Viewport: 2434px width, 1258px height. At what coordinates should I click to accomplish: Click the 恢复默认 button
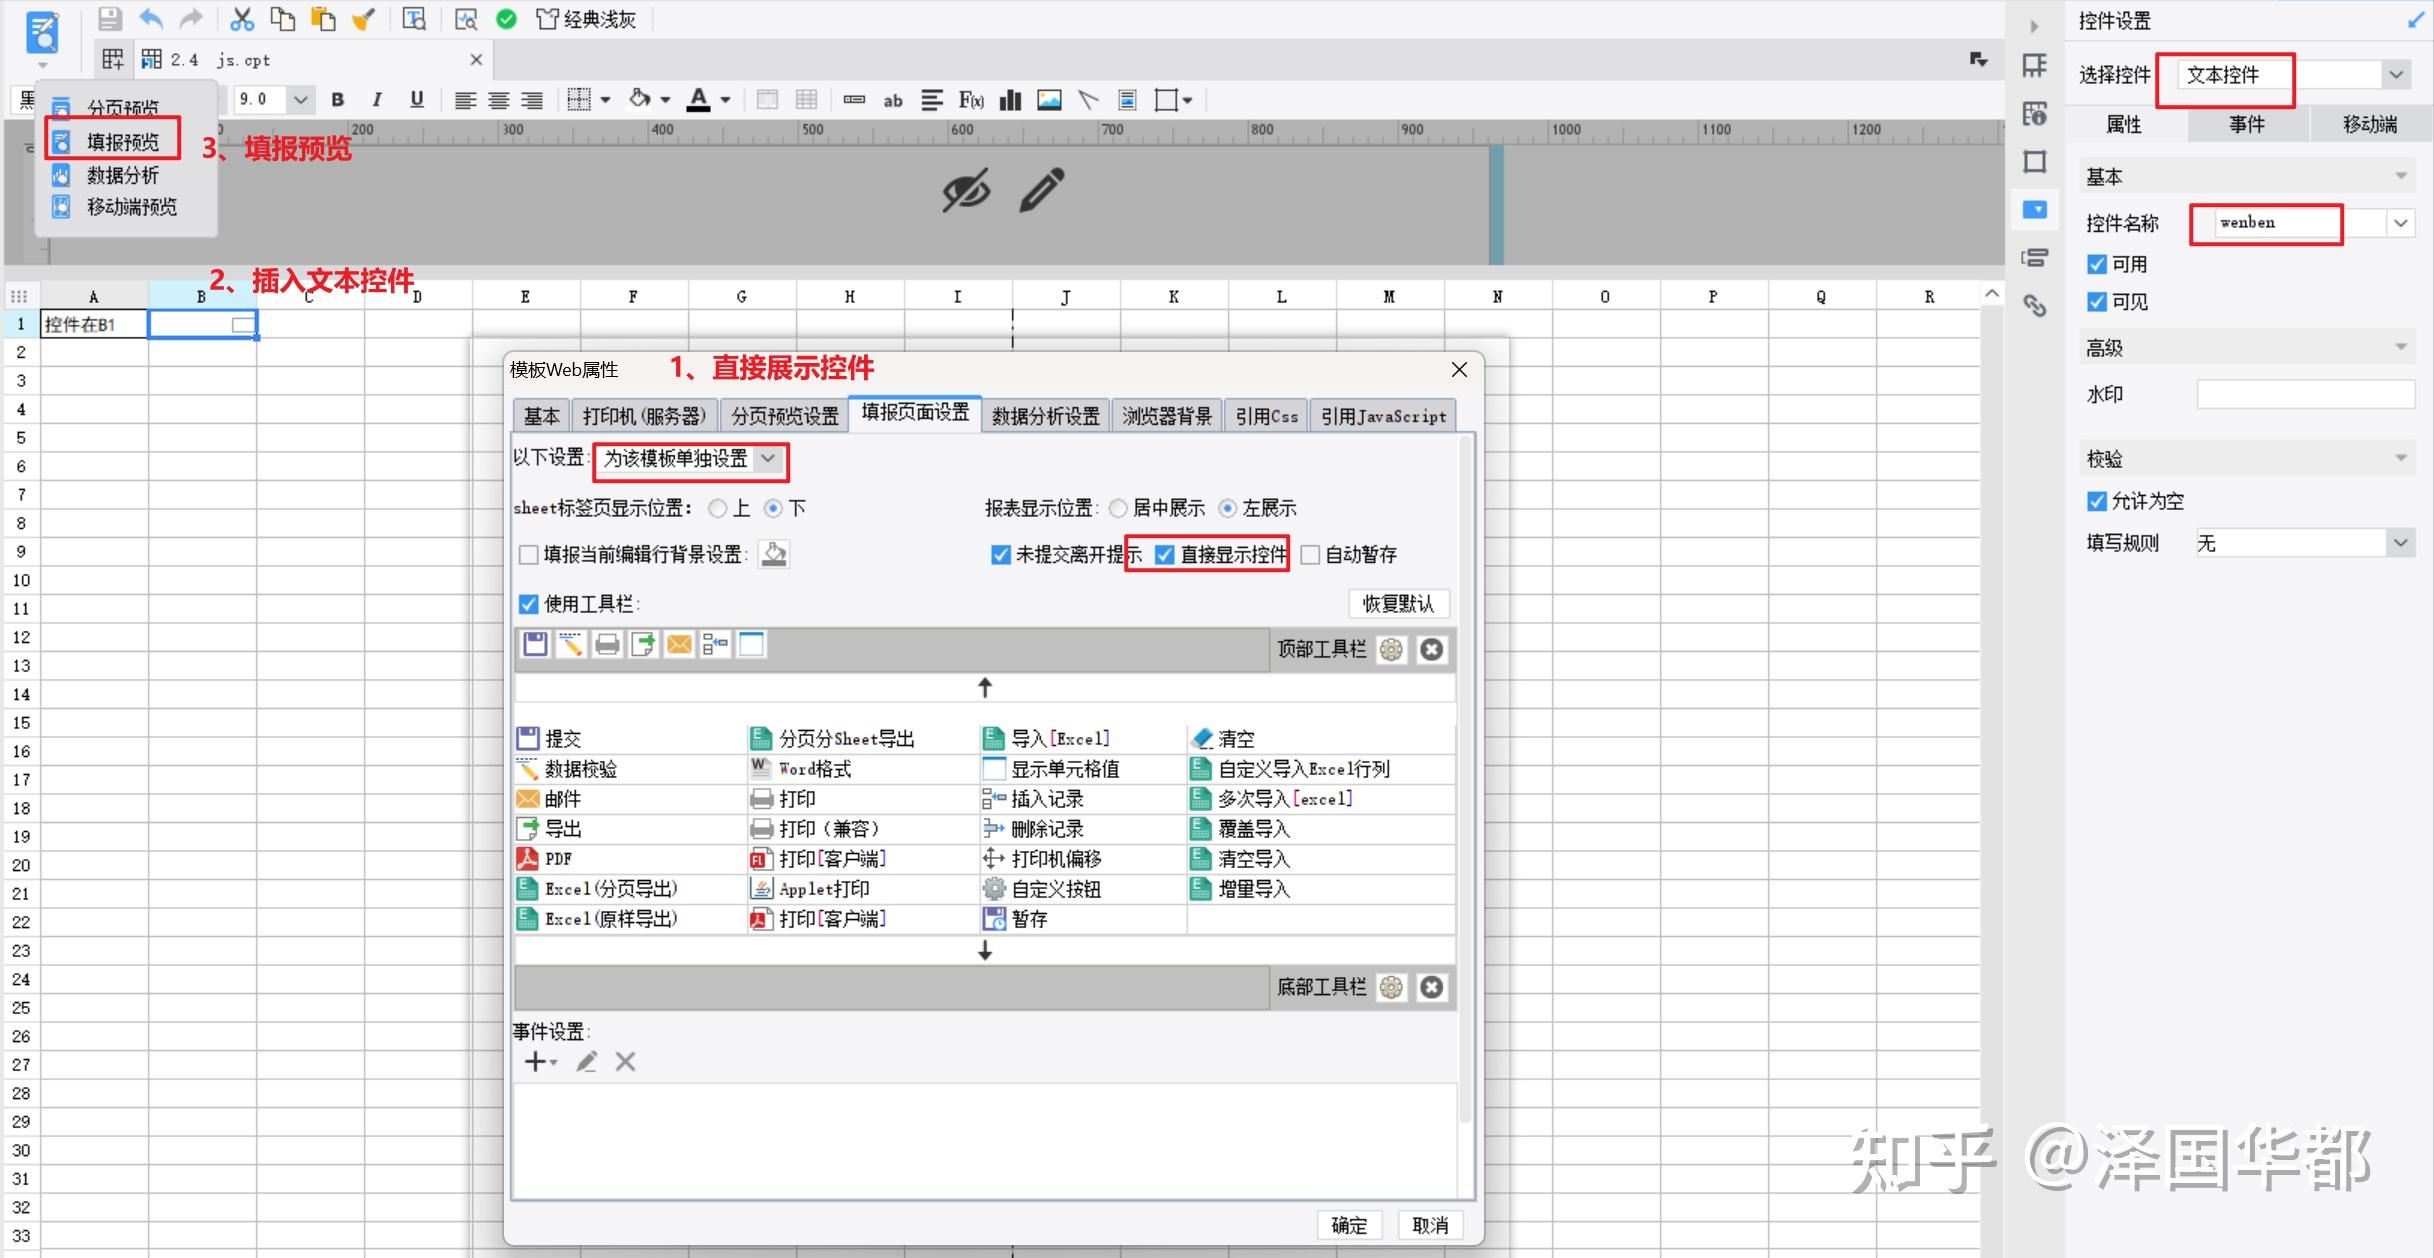pos(1398,604)
